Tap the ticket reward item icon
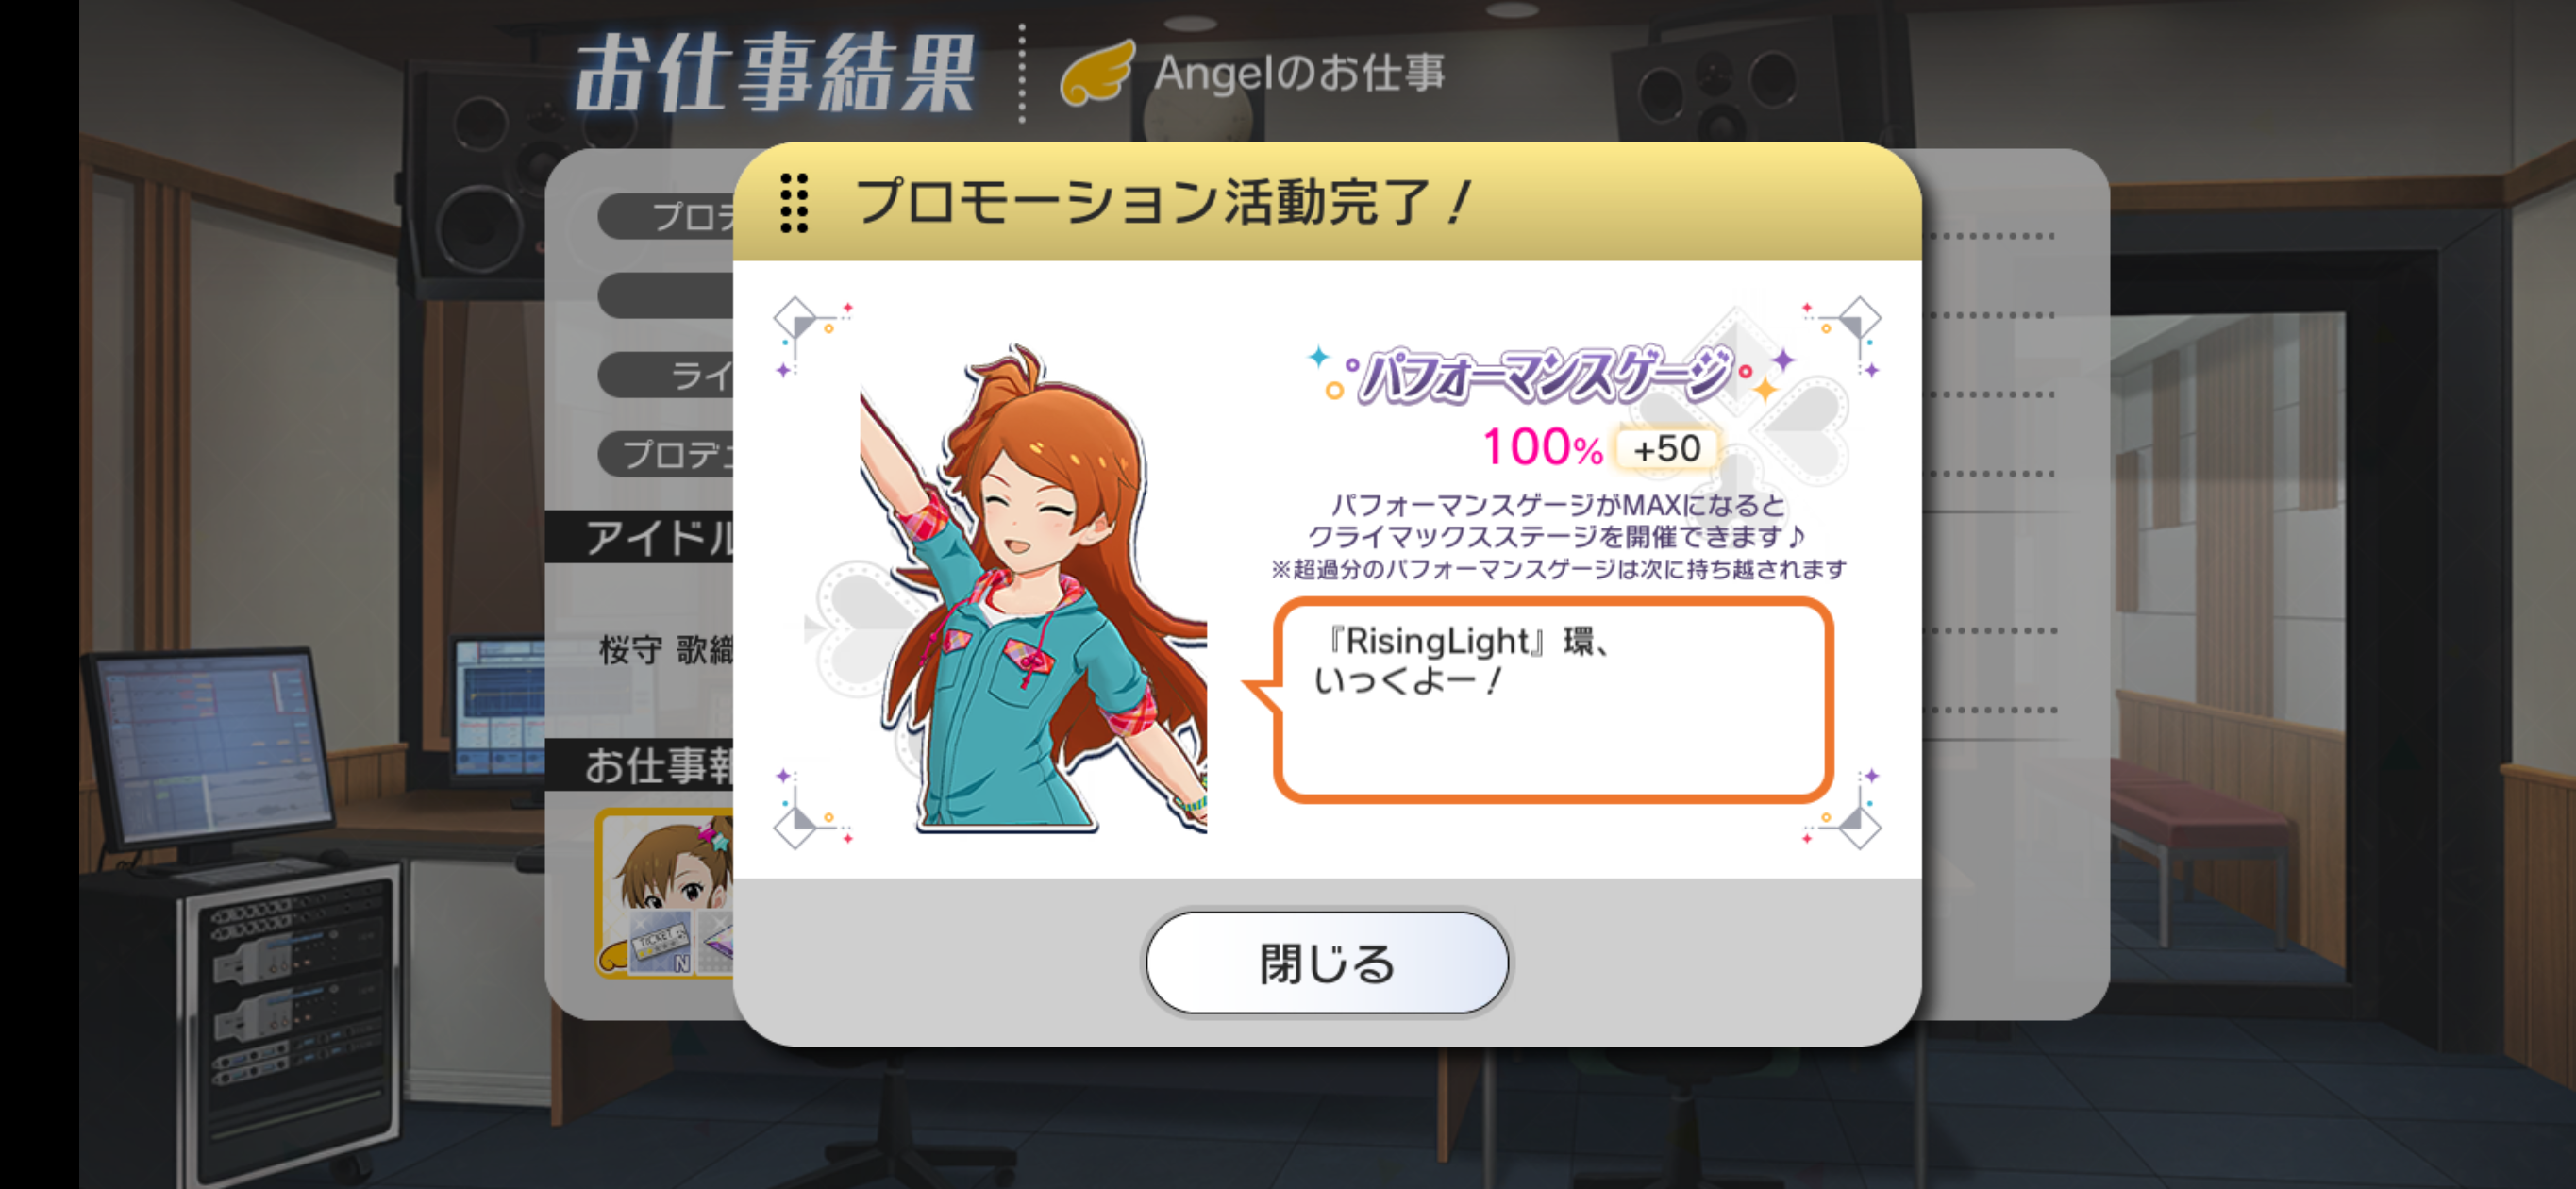 [660, 941]
